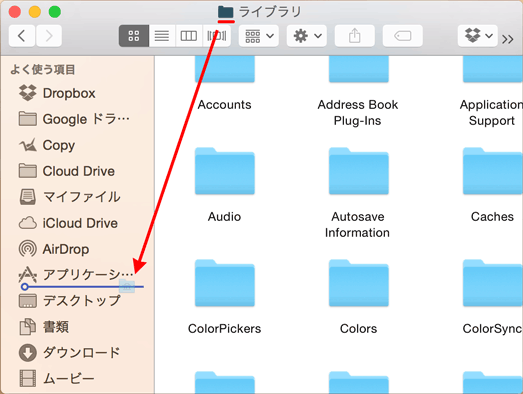Click the Caches folder name label
The height and width of the screenshot is (394, 523).
(492, 217)
